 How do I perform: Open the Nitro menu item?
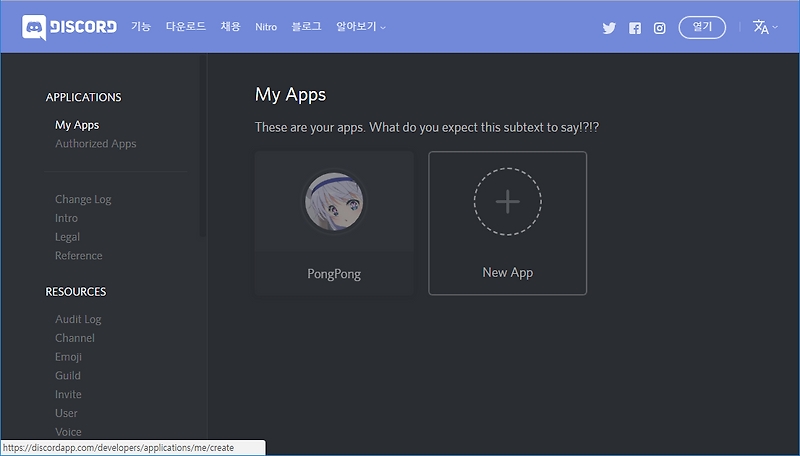click(266, 27)
